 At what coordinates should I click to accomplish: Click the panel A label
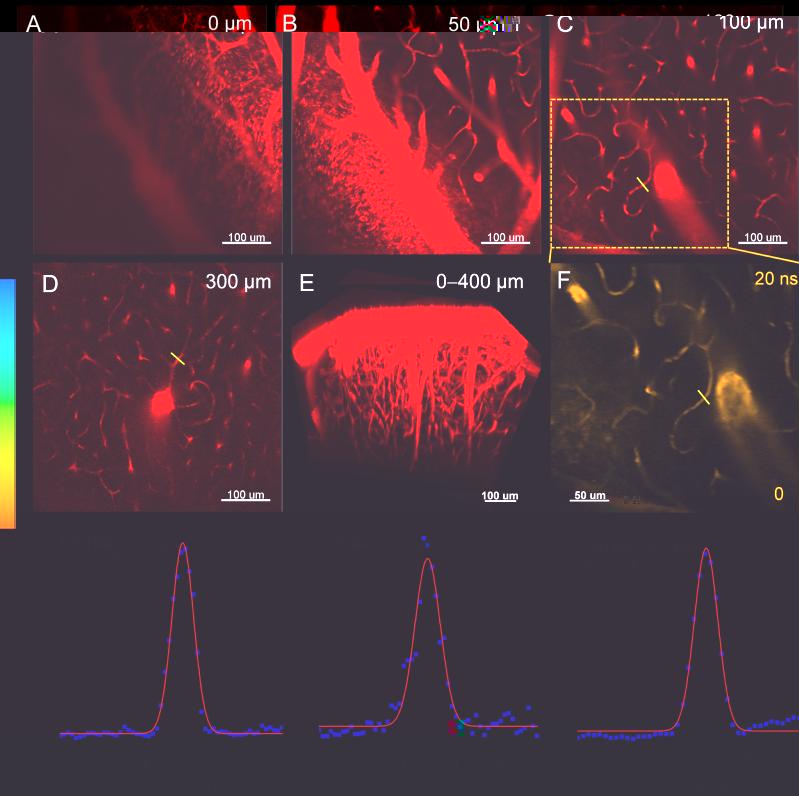coord(35,25)
